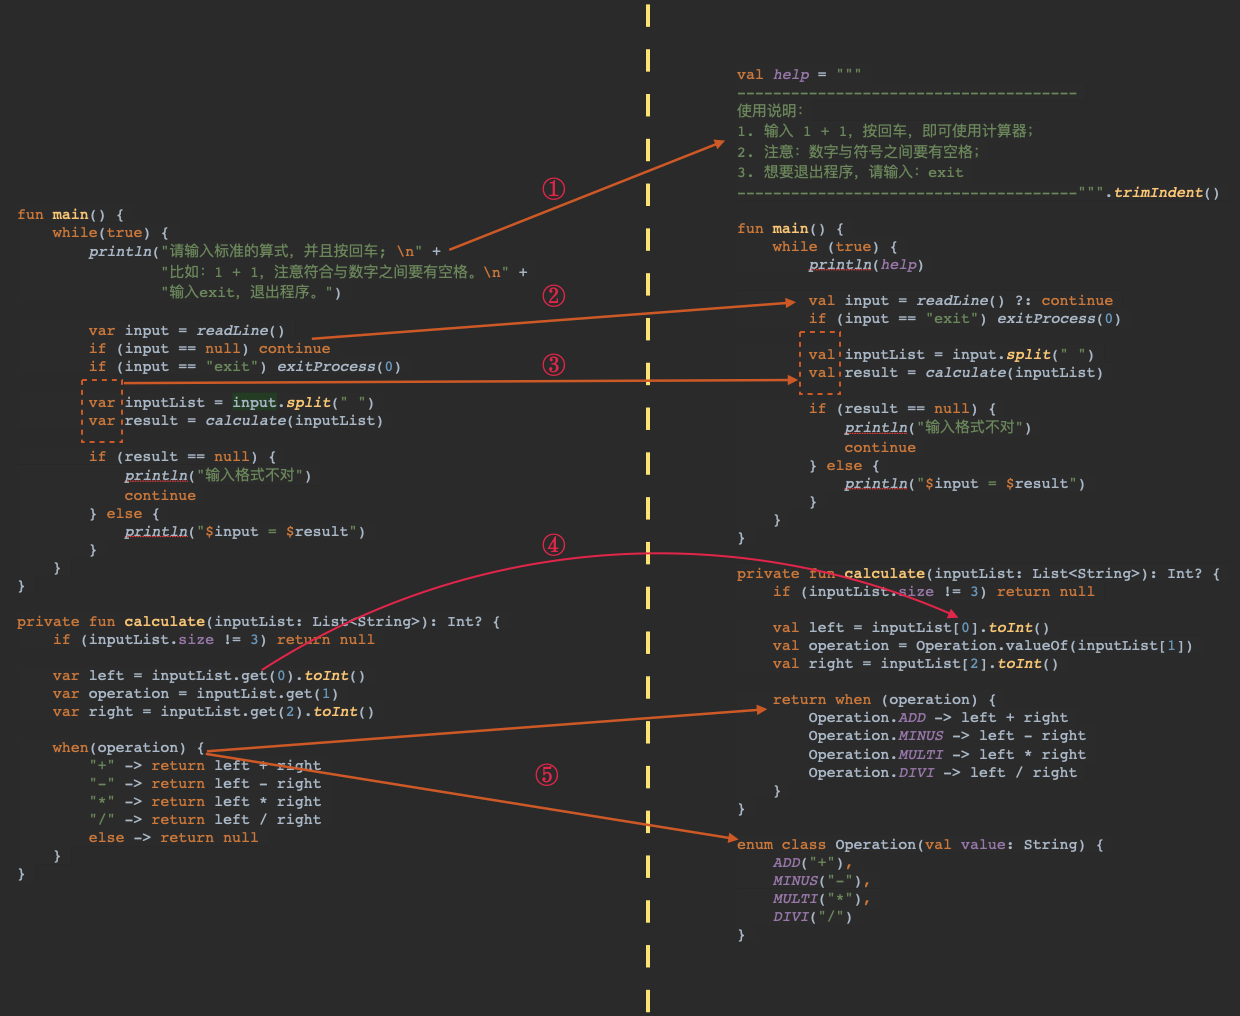Viewport: 1240px width, 1016px height.
Task: Select the circled number 3 marker
Action: 553,365
